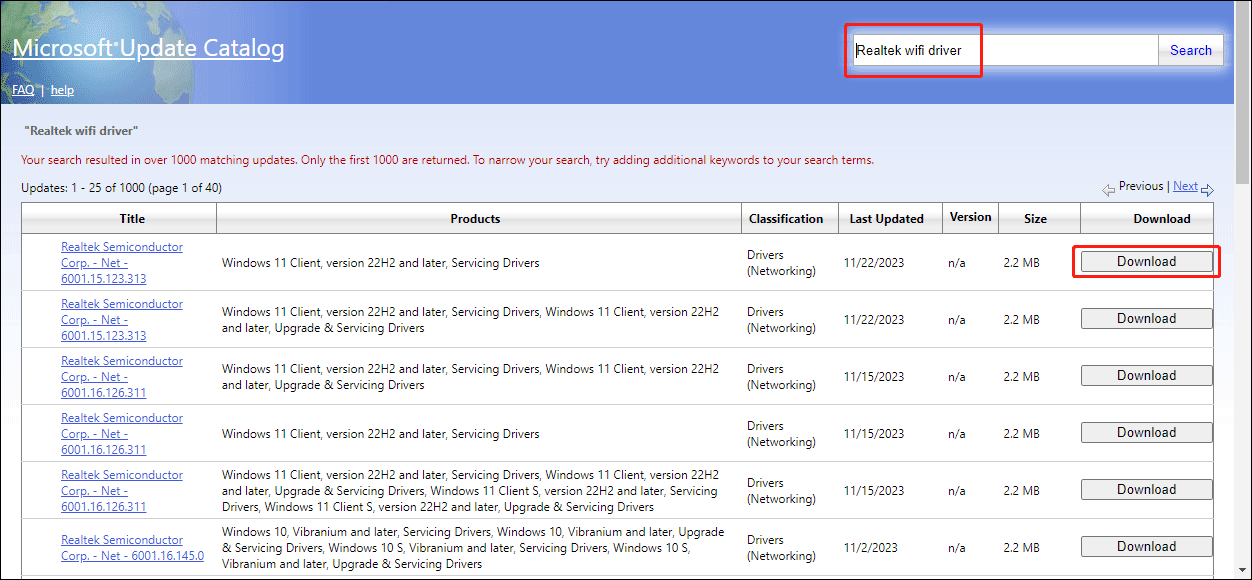Download the 11/2/2023 Windows 10 Realtek driver
1252x580 pixels.
coord(1146,546)
